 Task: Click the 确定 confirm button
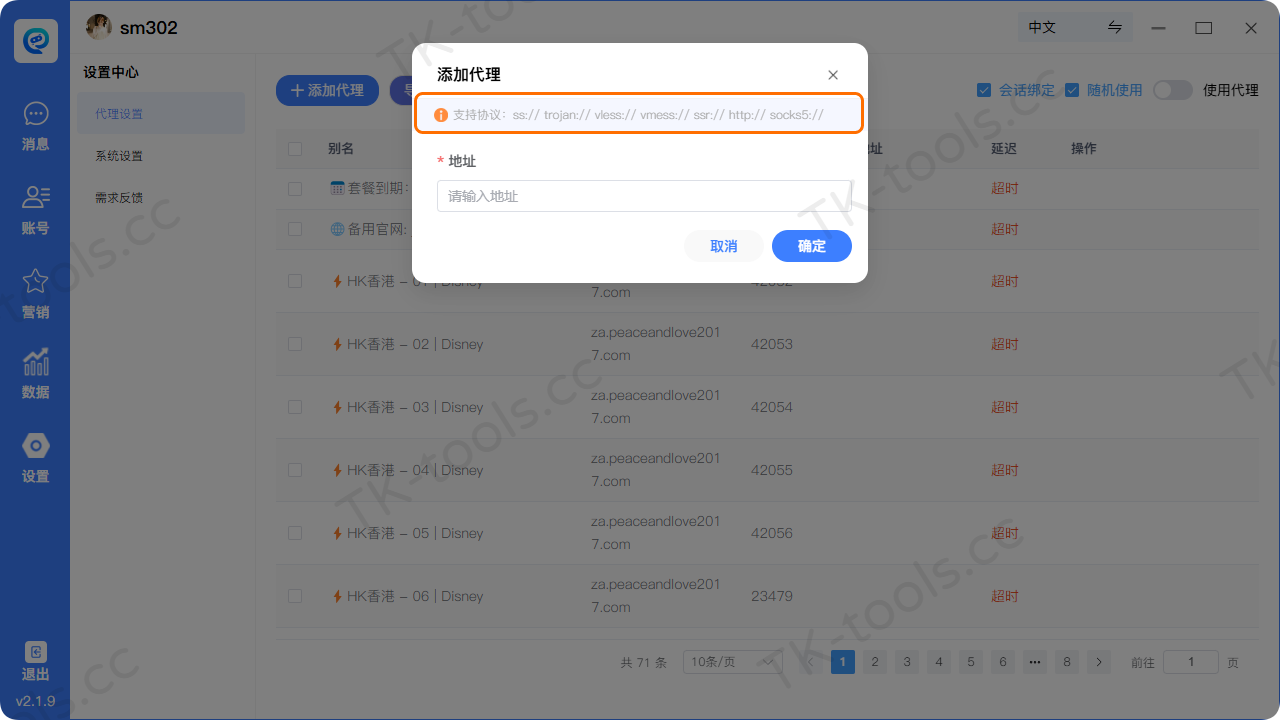(812, 246)
